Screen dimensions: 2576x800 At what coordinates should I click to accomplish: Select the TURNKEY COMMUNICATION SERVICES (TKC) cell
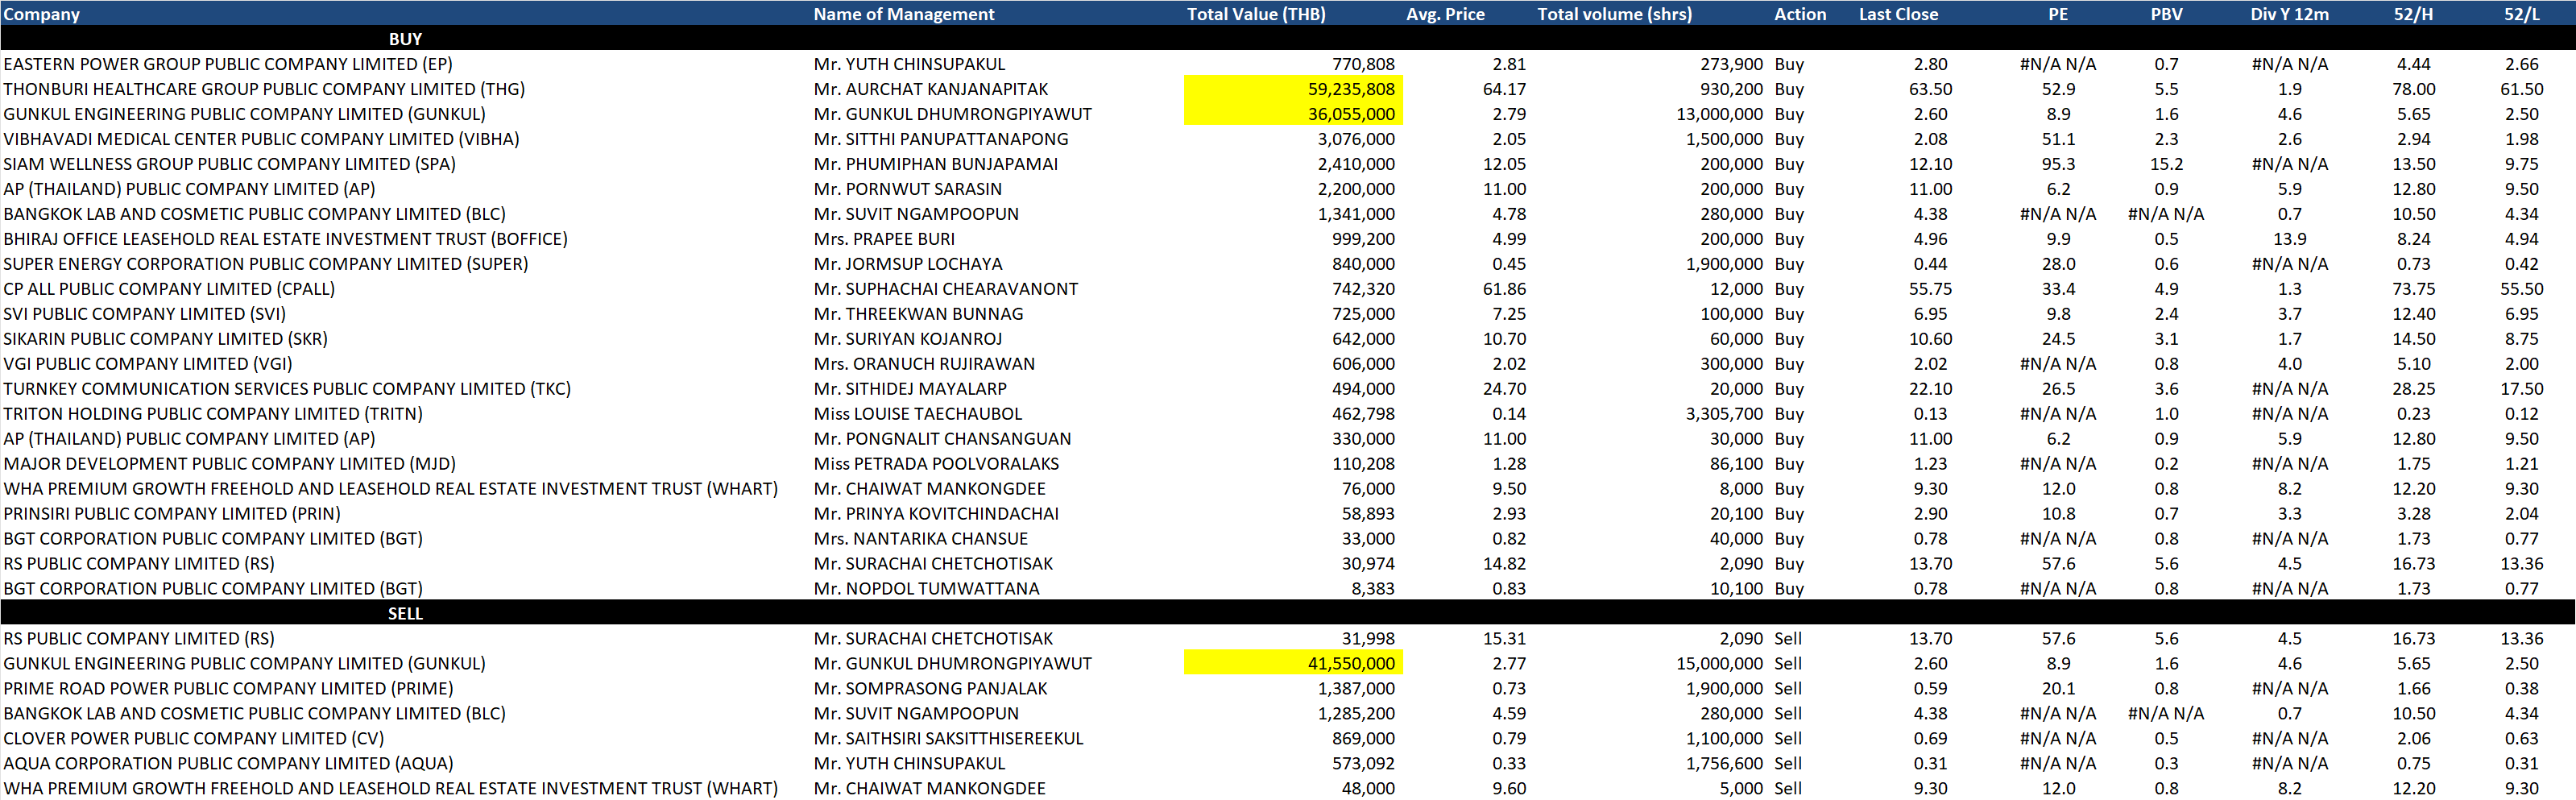coord(287,389)
